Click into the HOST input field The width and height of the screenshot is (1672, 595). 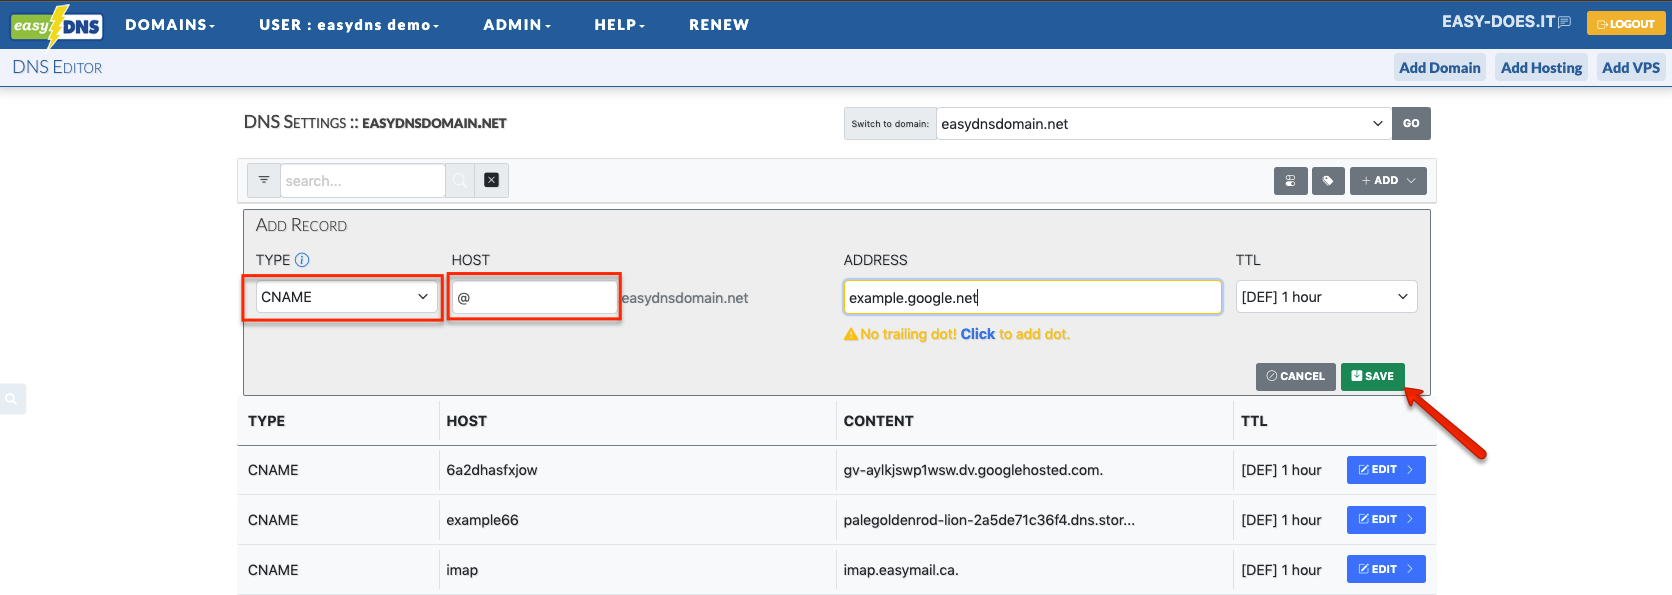[x=534, y=298]
